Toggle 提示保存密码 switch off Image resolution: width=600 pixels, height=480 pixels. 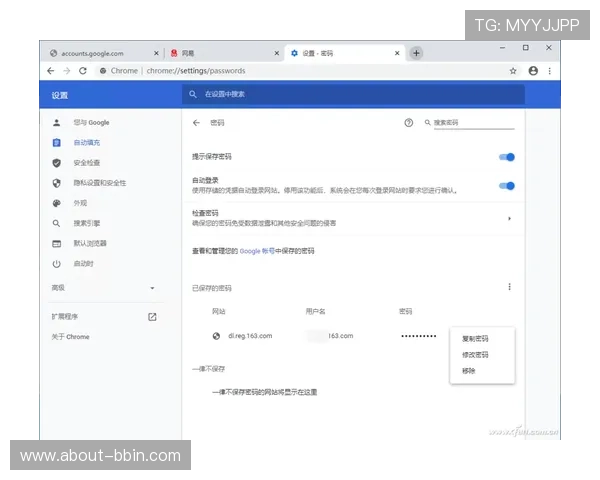(x=507, y=157)
